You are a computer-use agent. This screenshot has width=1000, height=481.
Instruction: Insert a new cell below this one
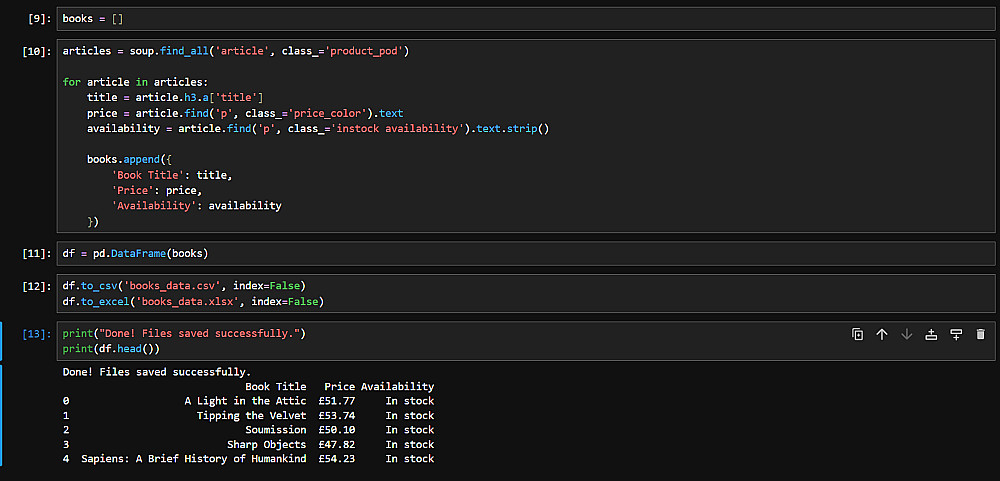point(955,334)
